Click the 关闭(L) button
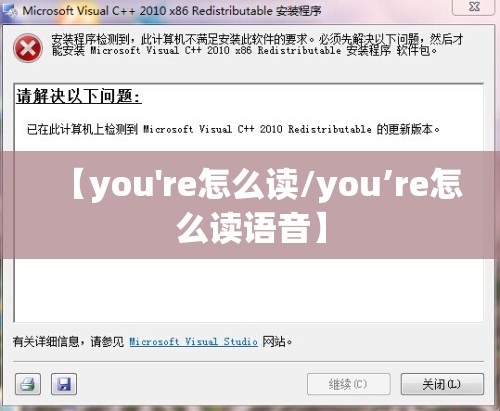This screenshot has height=411, width=500. 442,384
